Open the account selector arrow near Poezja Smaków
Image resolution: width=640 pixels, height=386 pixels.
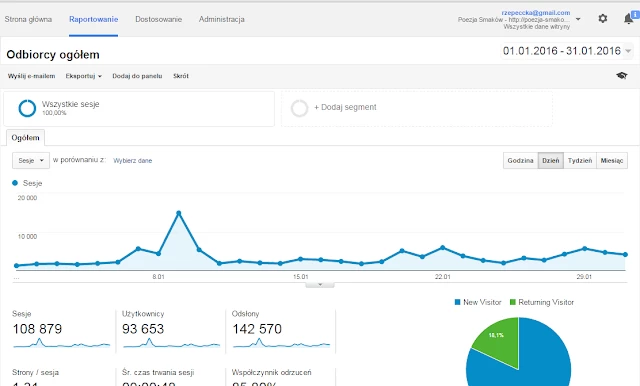point(578,19)
